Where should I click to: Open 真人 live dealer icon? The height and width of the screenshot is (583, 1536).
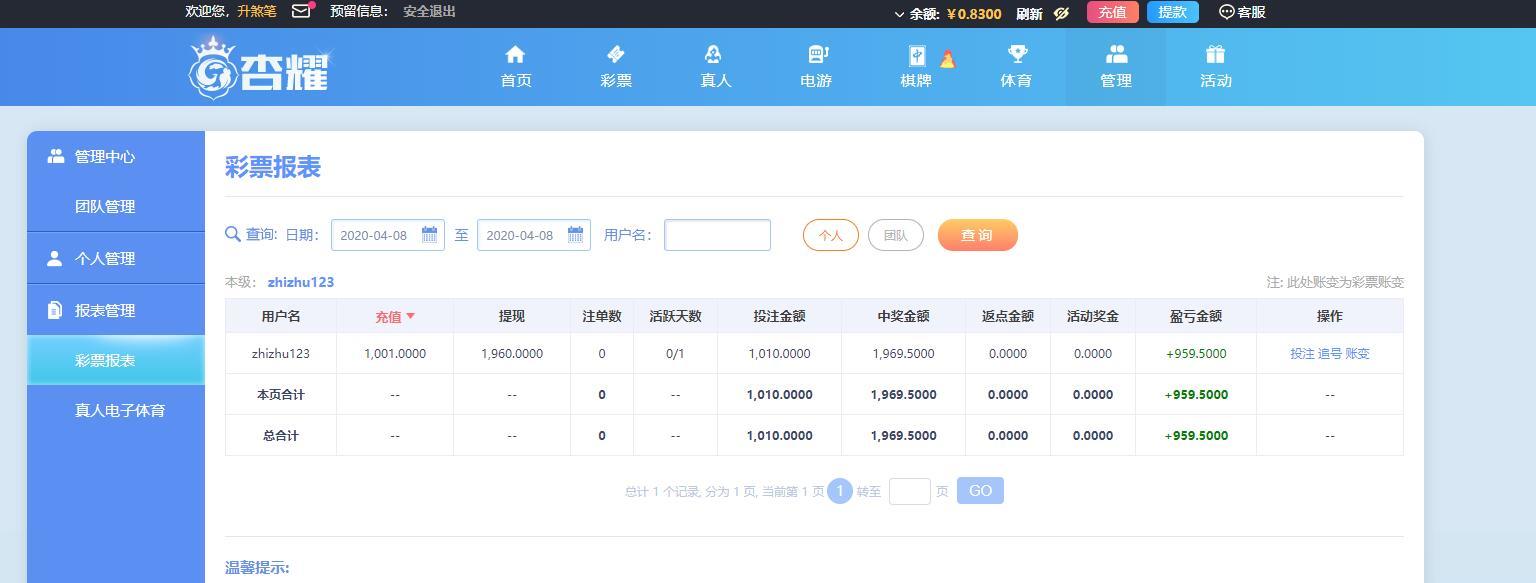[713, 54]
